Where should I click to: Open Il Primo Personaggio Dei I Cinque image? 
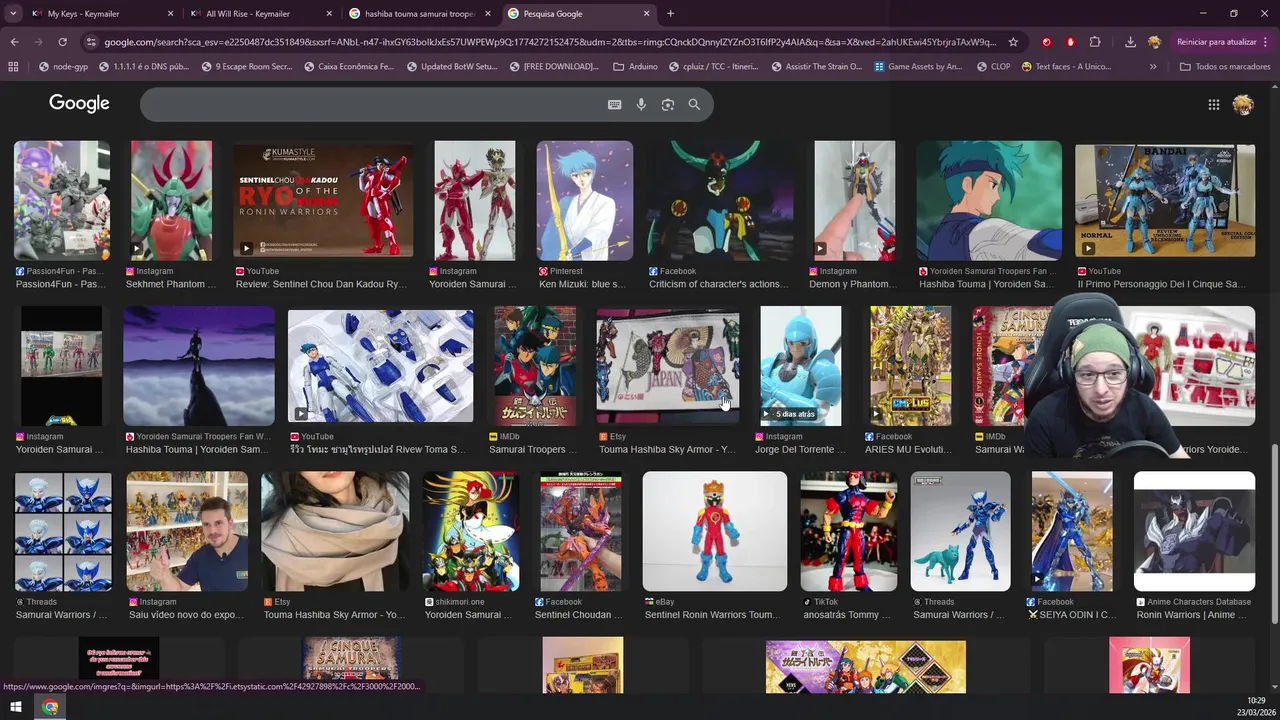tap(1165, 200)
